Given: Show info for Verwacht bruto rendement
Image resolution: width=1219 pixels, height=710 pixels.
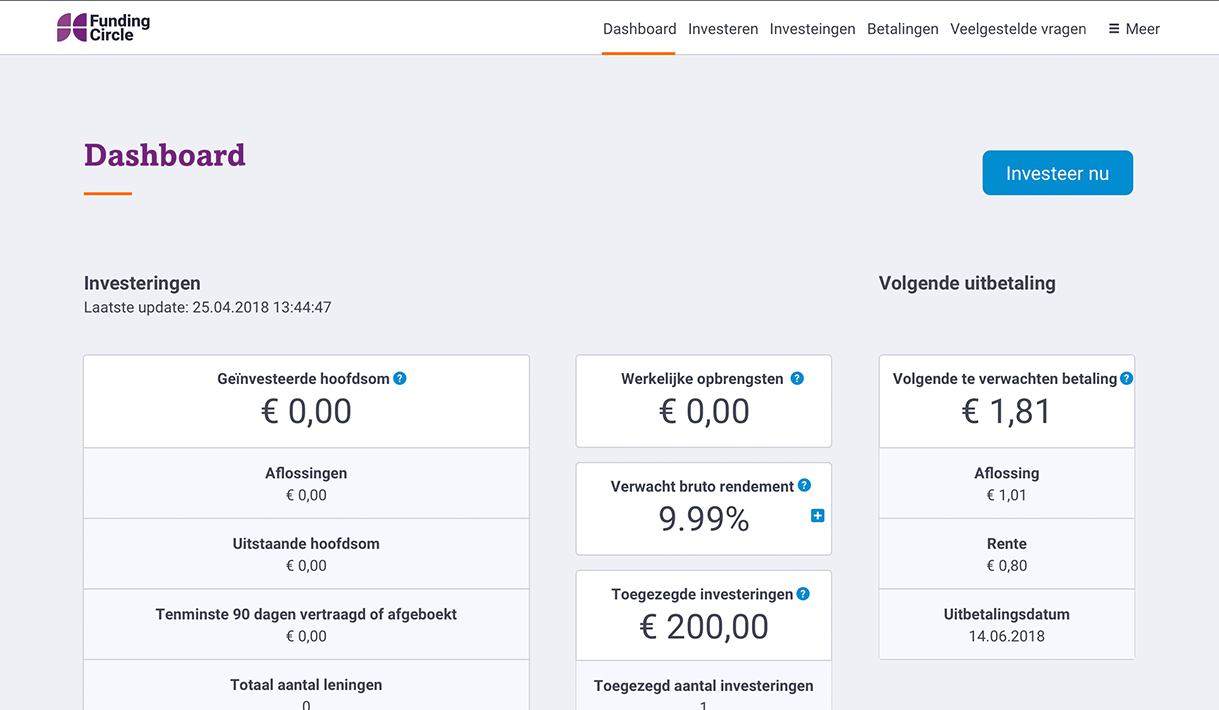Looking at the screenshot, I should coord(804,486).
